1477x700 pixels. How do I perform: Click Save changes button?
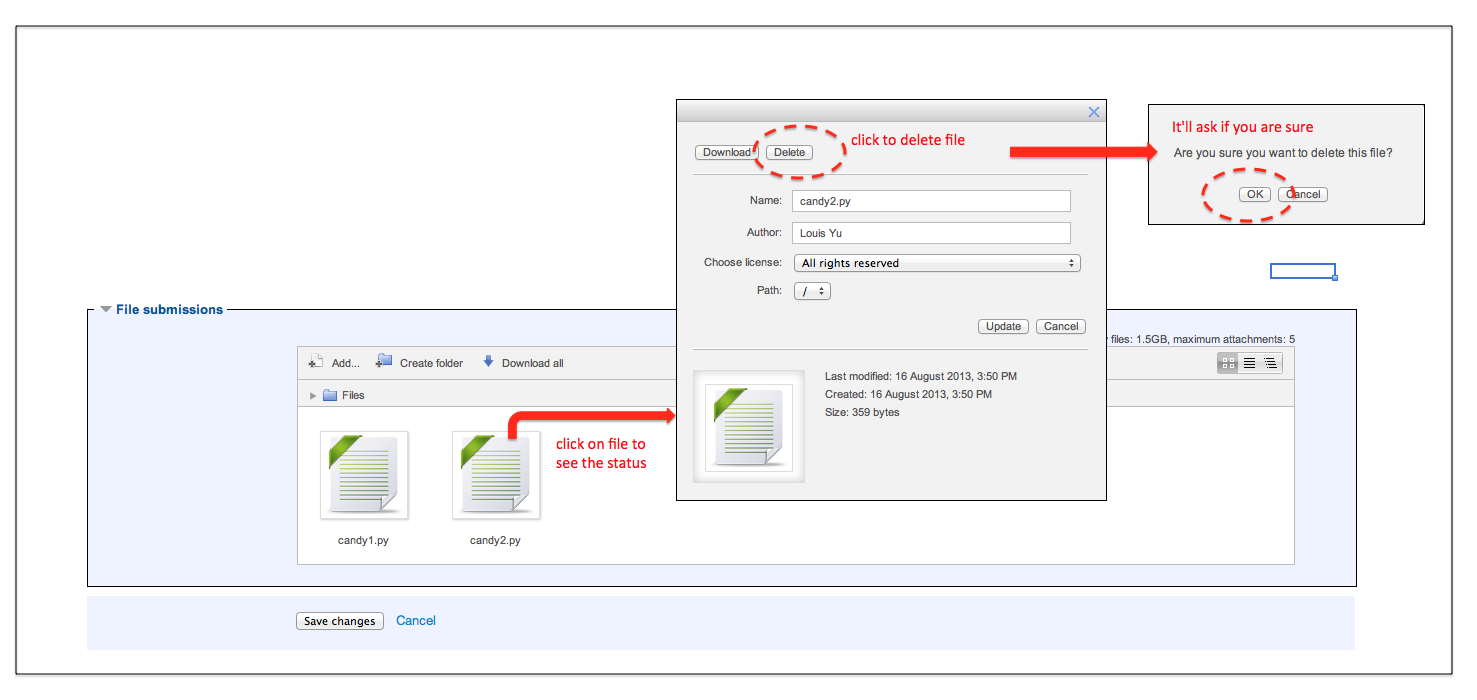340,621
